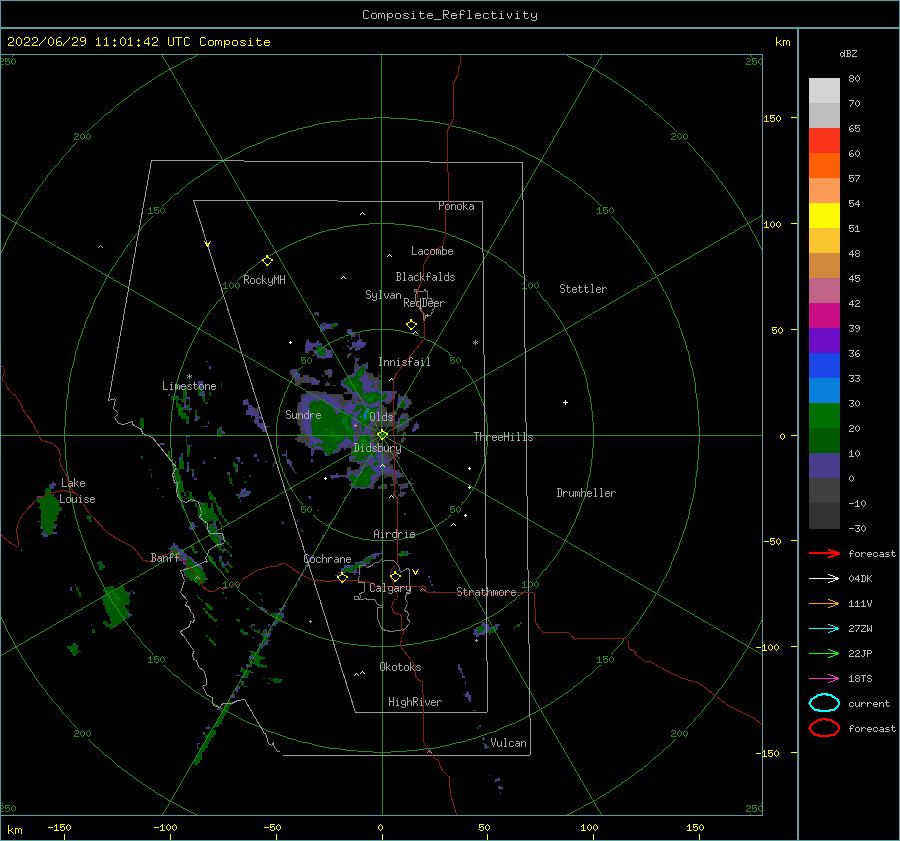900x841 pixels.
Task: Select the purple 36-39 dBZ color band
Action: pyautogui.click(x=824, y=341)
